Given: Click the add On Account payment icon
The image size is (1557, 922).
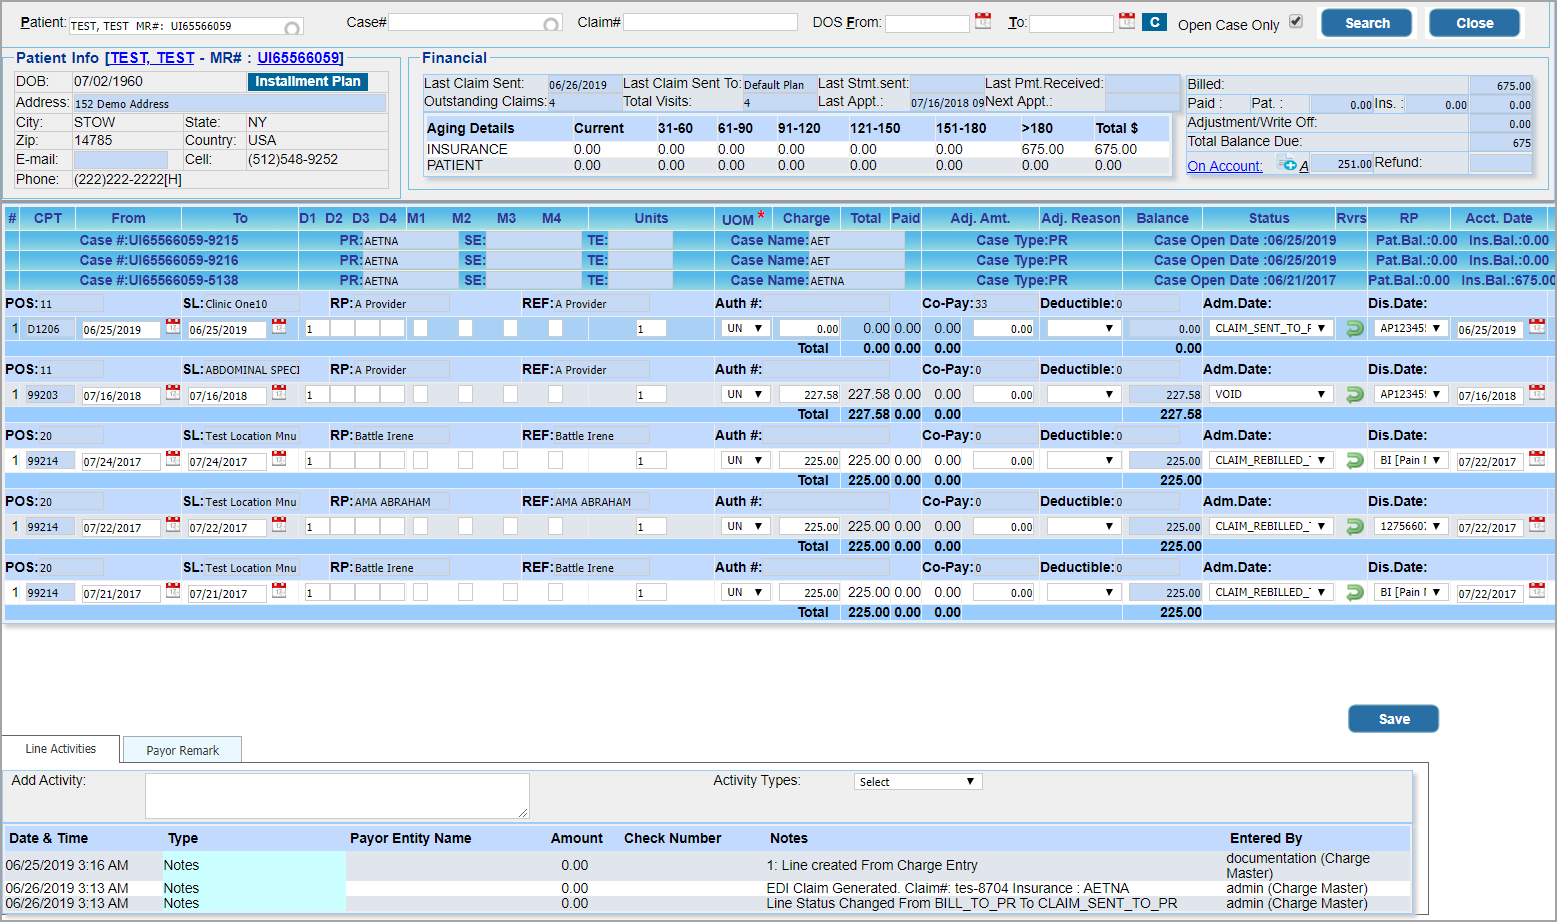Looking at the screenshot, I should (1289, 165).
